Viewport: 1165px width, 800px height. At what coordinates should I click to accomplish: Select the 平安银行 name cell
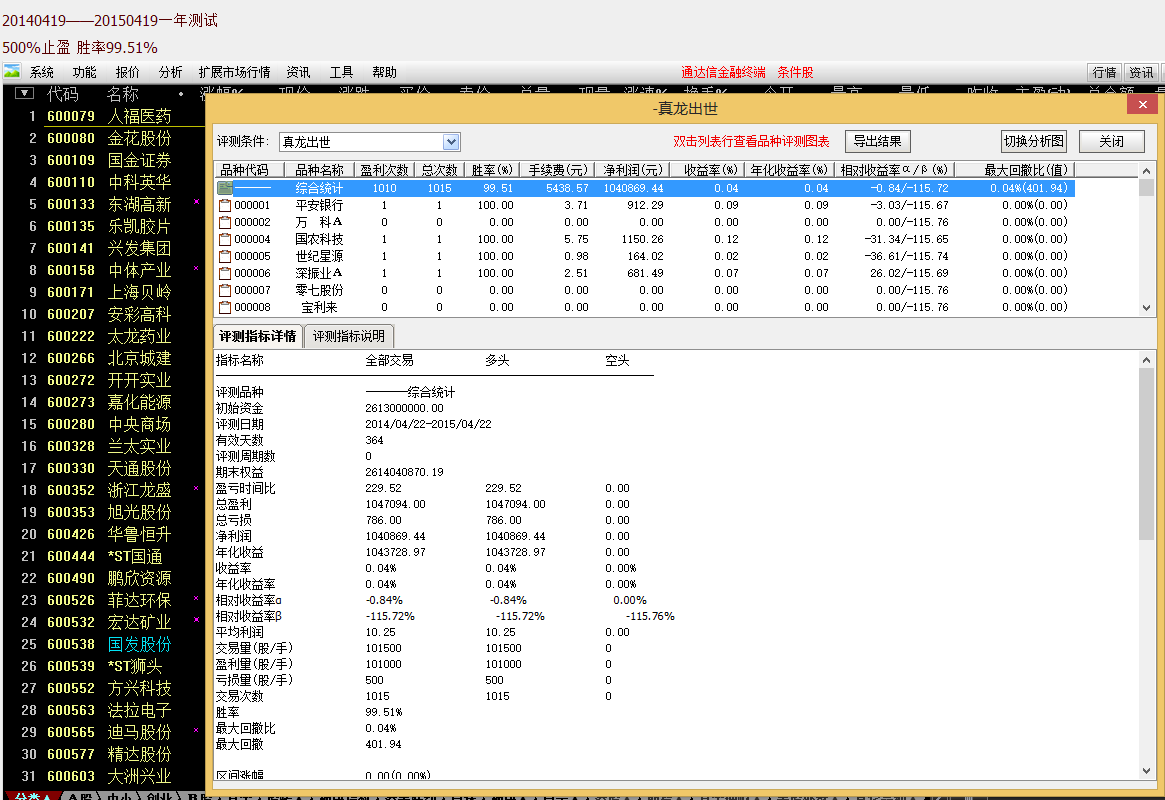319,206
